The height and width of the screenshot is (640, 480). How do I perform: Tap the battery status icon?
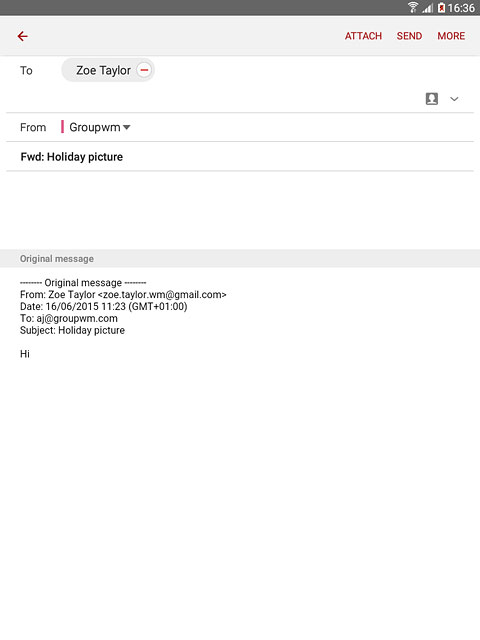click(x=441, y=8)
